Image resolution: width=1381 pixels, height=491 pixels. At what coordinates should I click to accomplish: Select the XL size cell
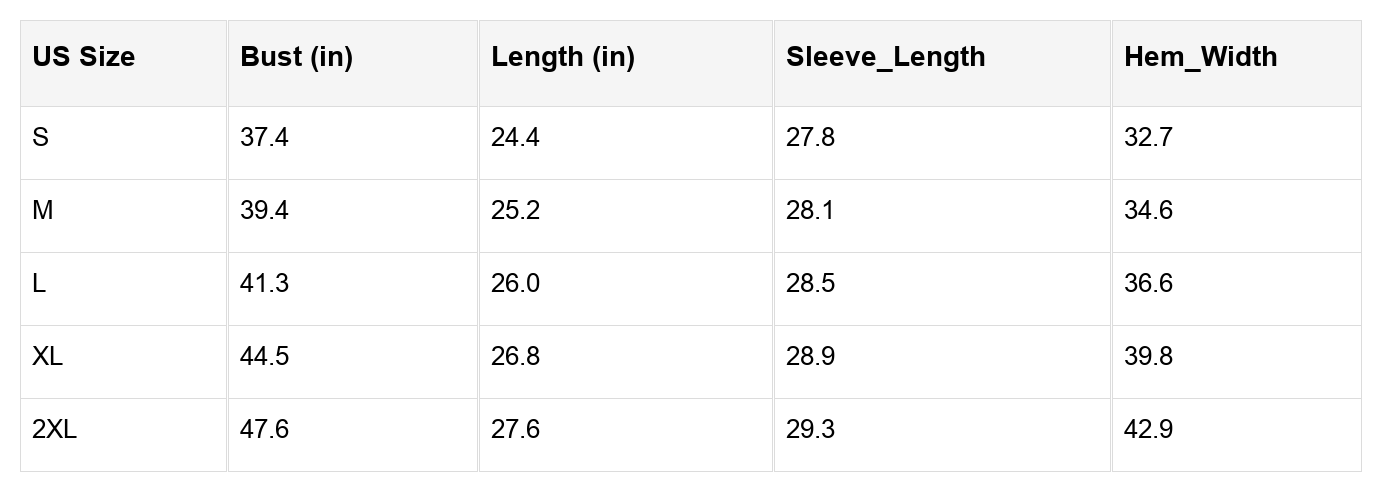[x=47, y=356]
